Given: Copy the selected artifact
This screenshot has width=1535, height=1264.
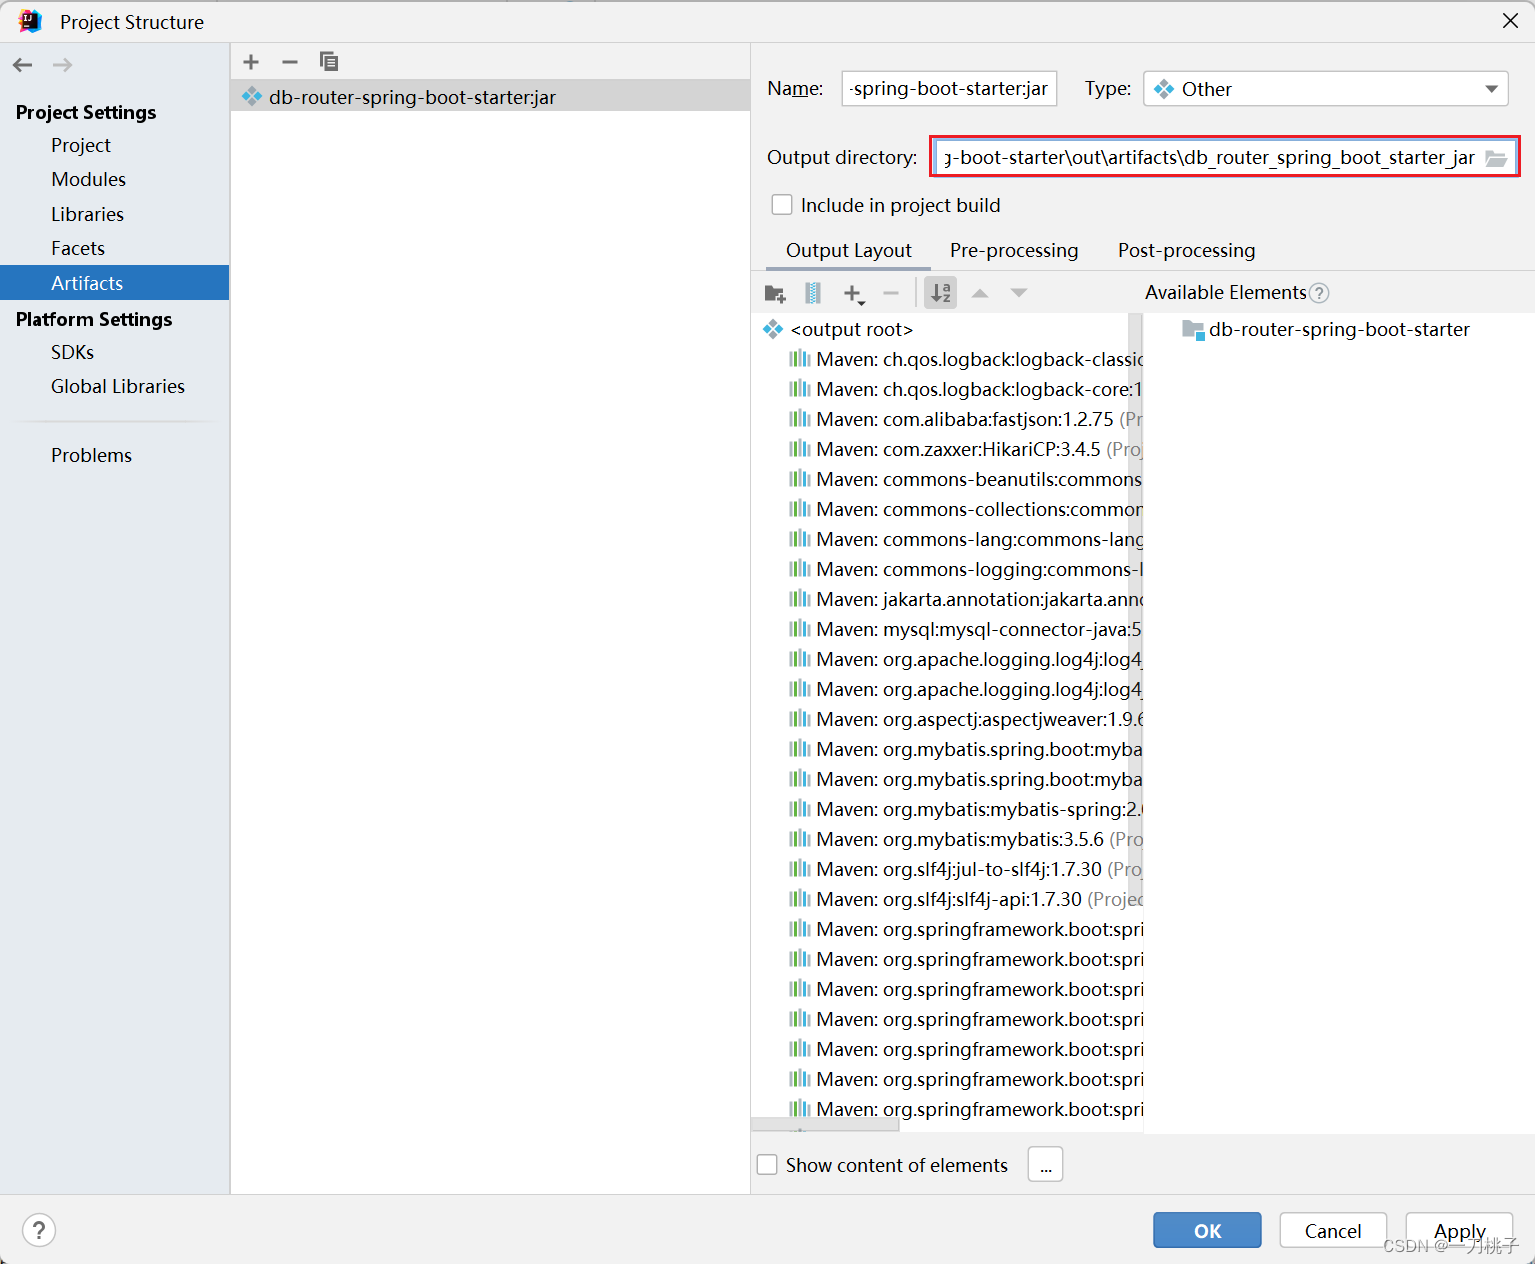Looking at the screenshot, I should (328, 61).
